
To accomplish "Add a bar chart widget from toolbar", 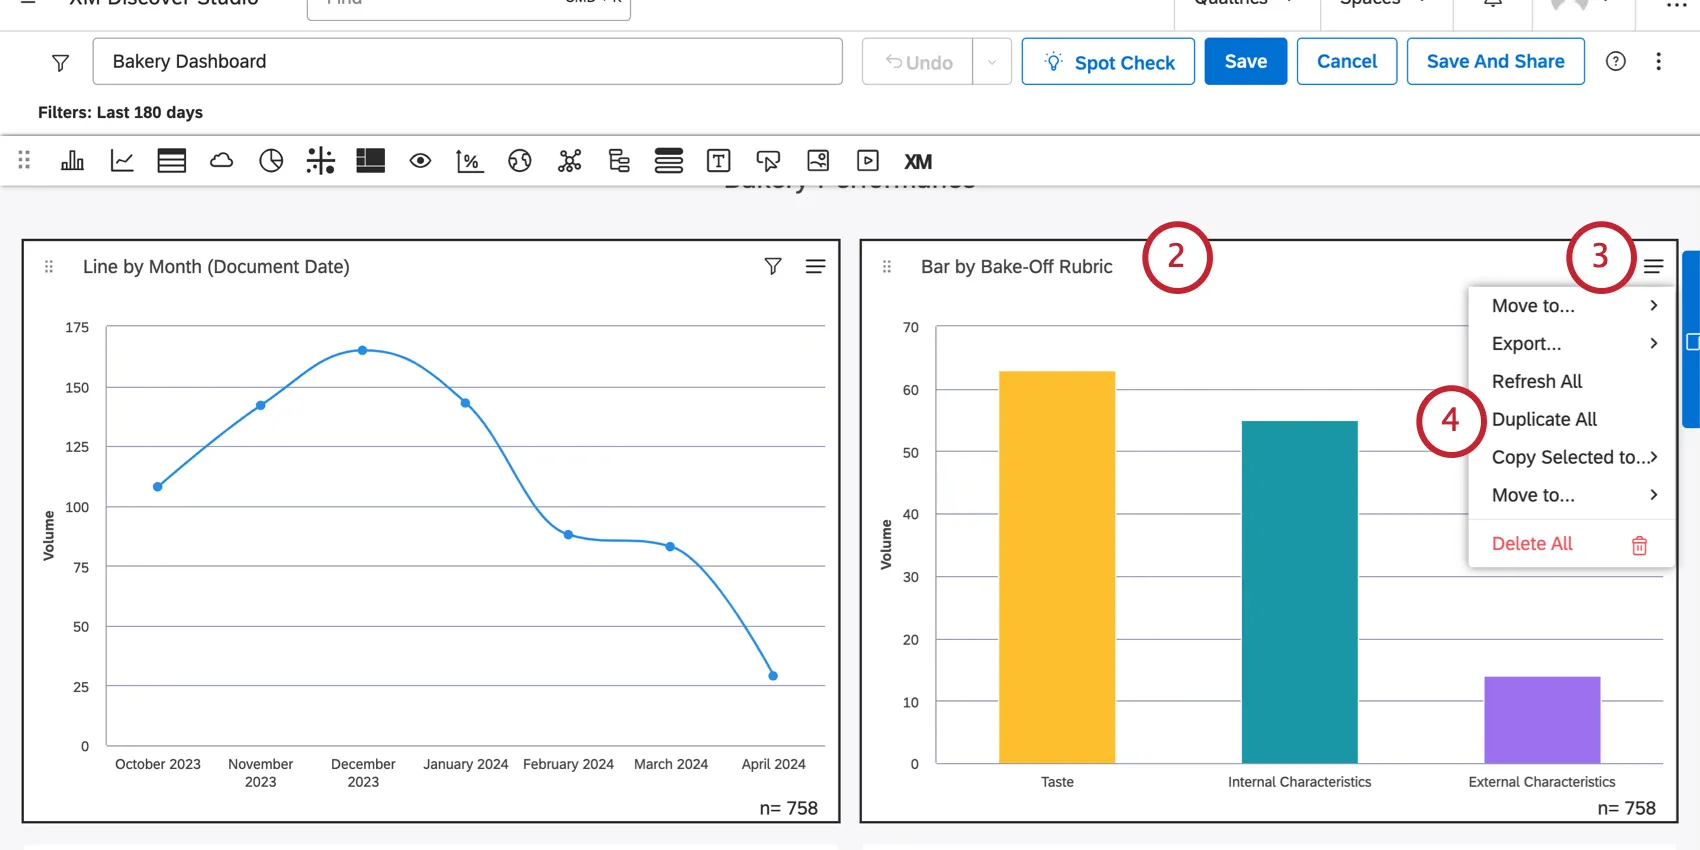I will click(72, 161).
